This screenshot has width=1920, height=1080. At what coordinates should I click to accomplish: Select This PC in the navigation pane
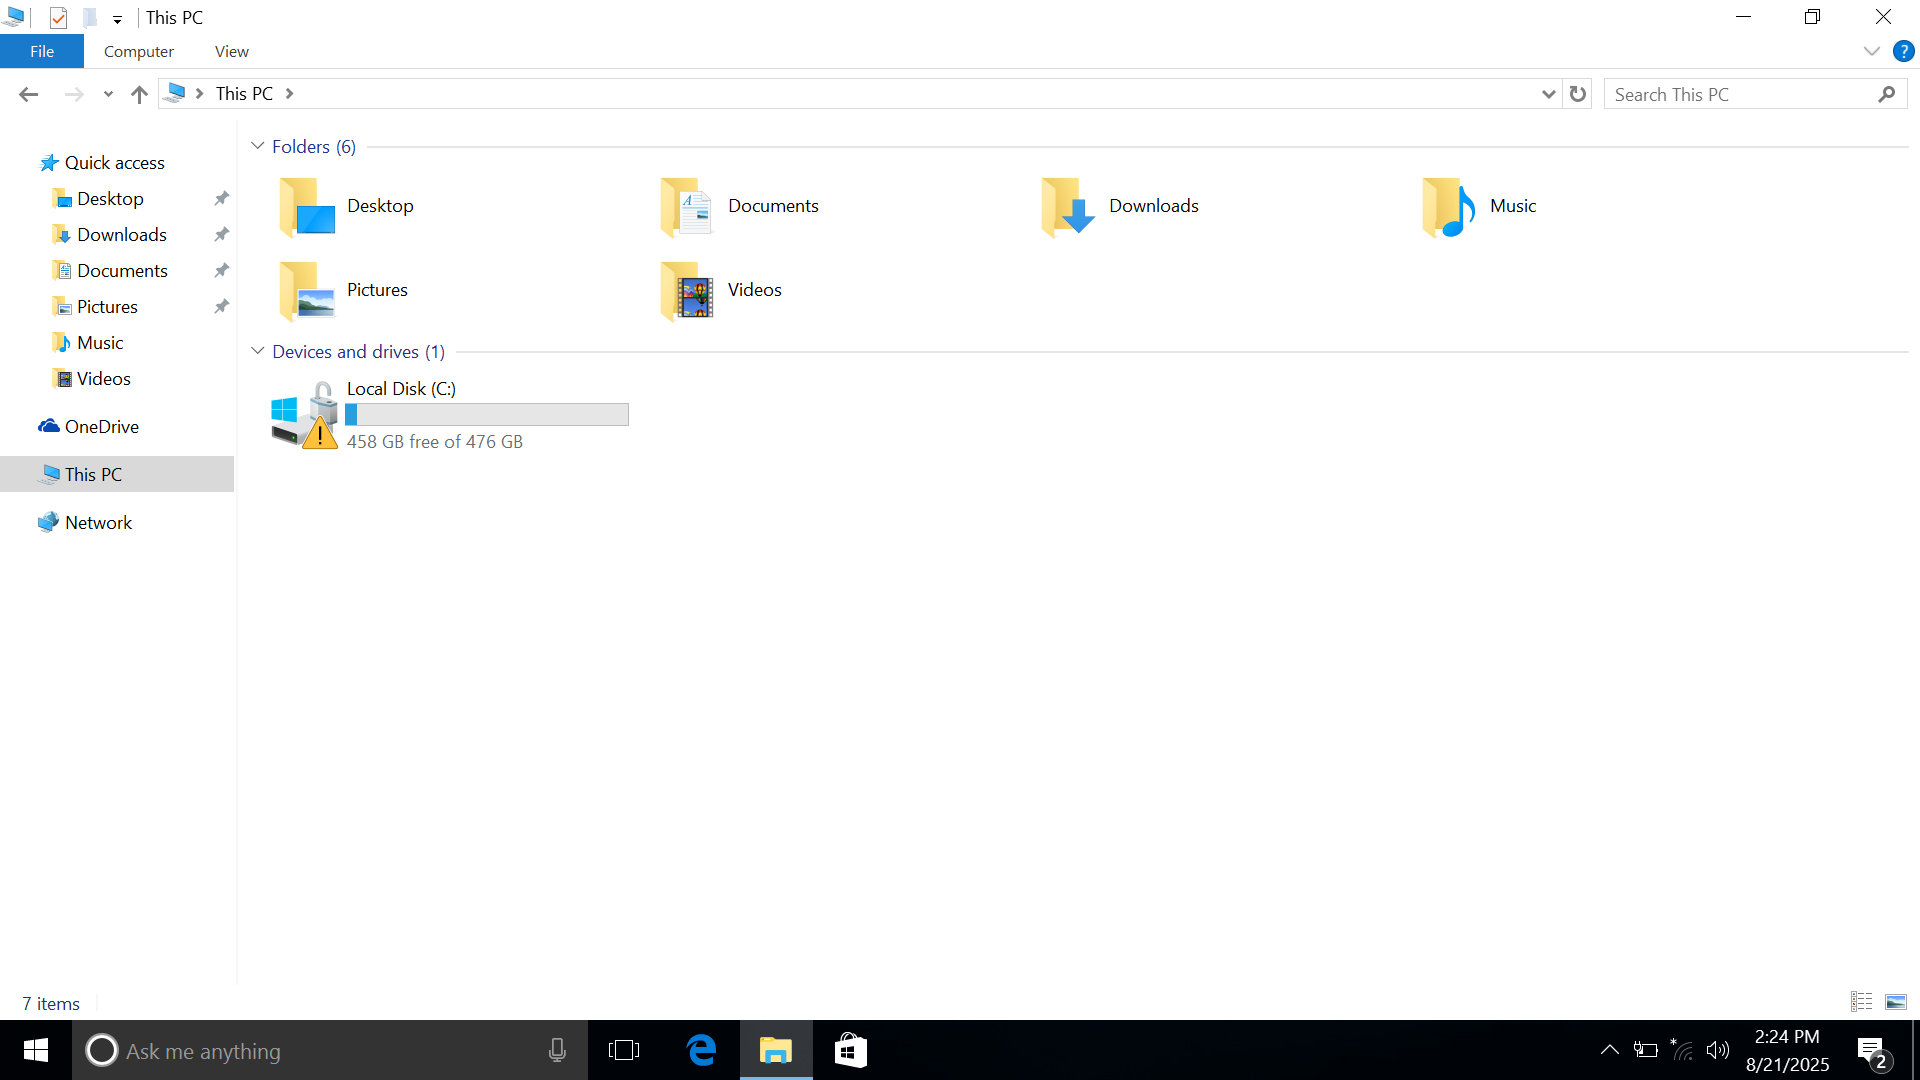tap(117, 475)
